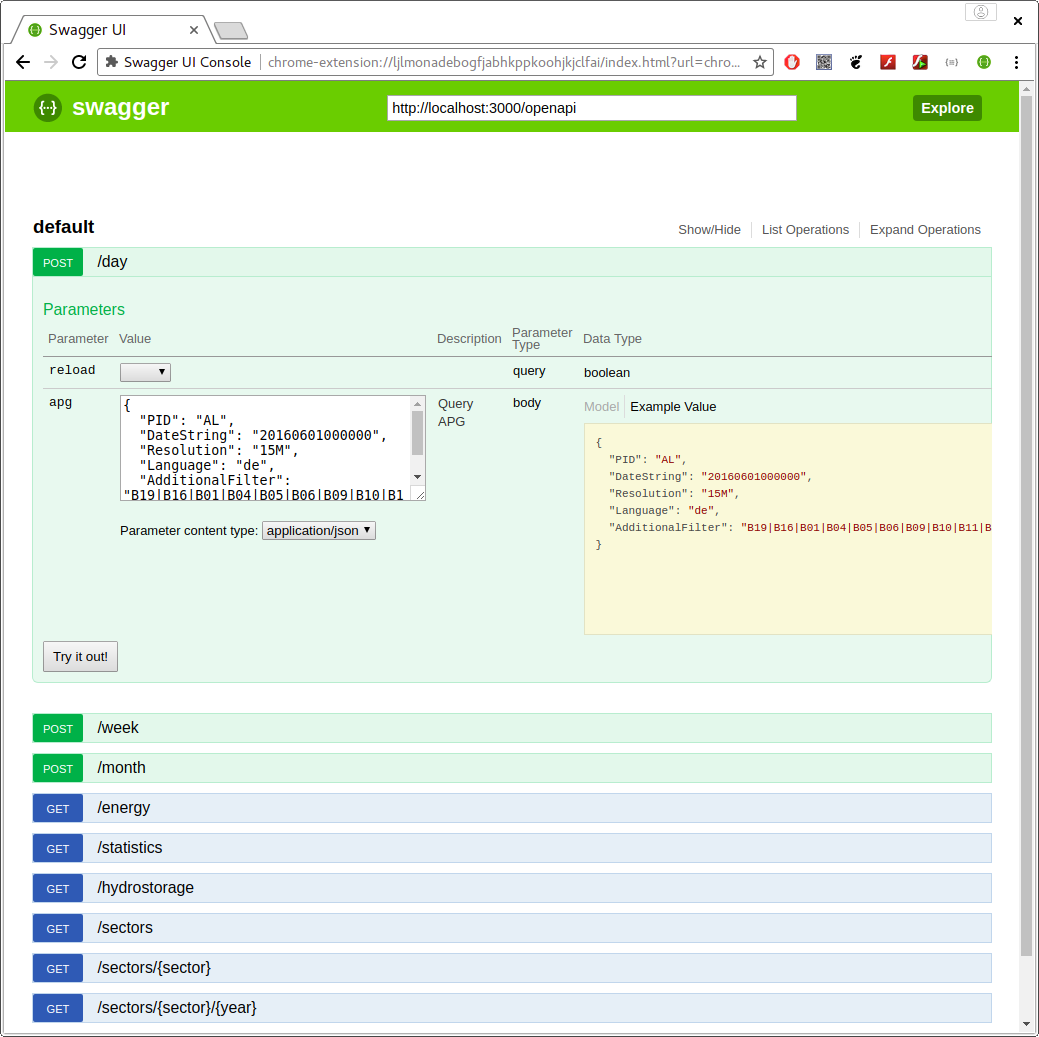This screenshot has width=1039, height=1037.
Task: Click the List Operations link
Action: (x=805, y=230)
